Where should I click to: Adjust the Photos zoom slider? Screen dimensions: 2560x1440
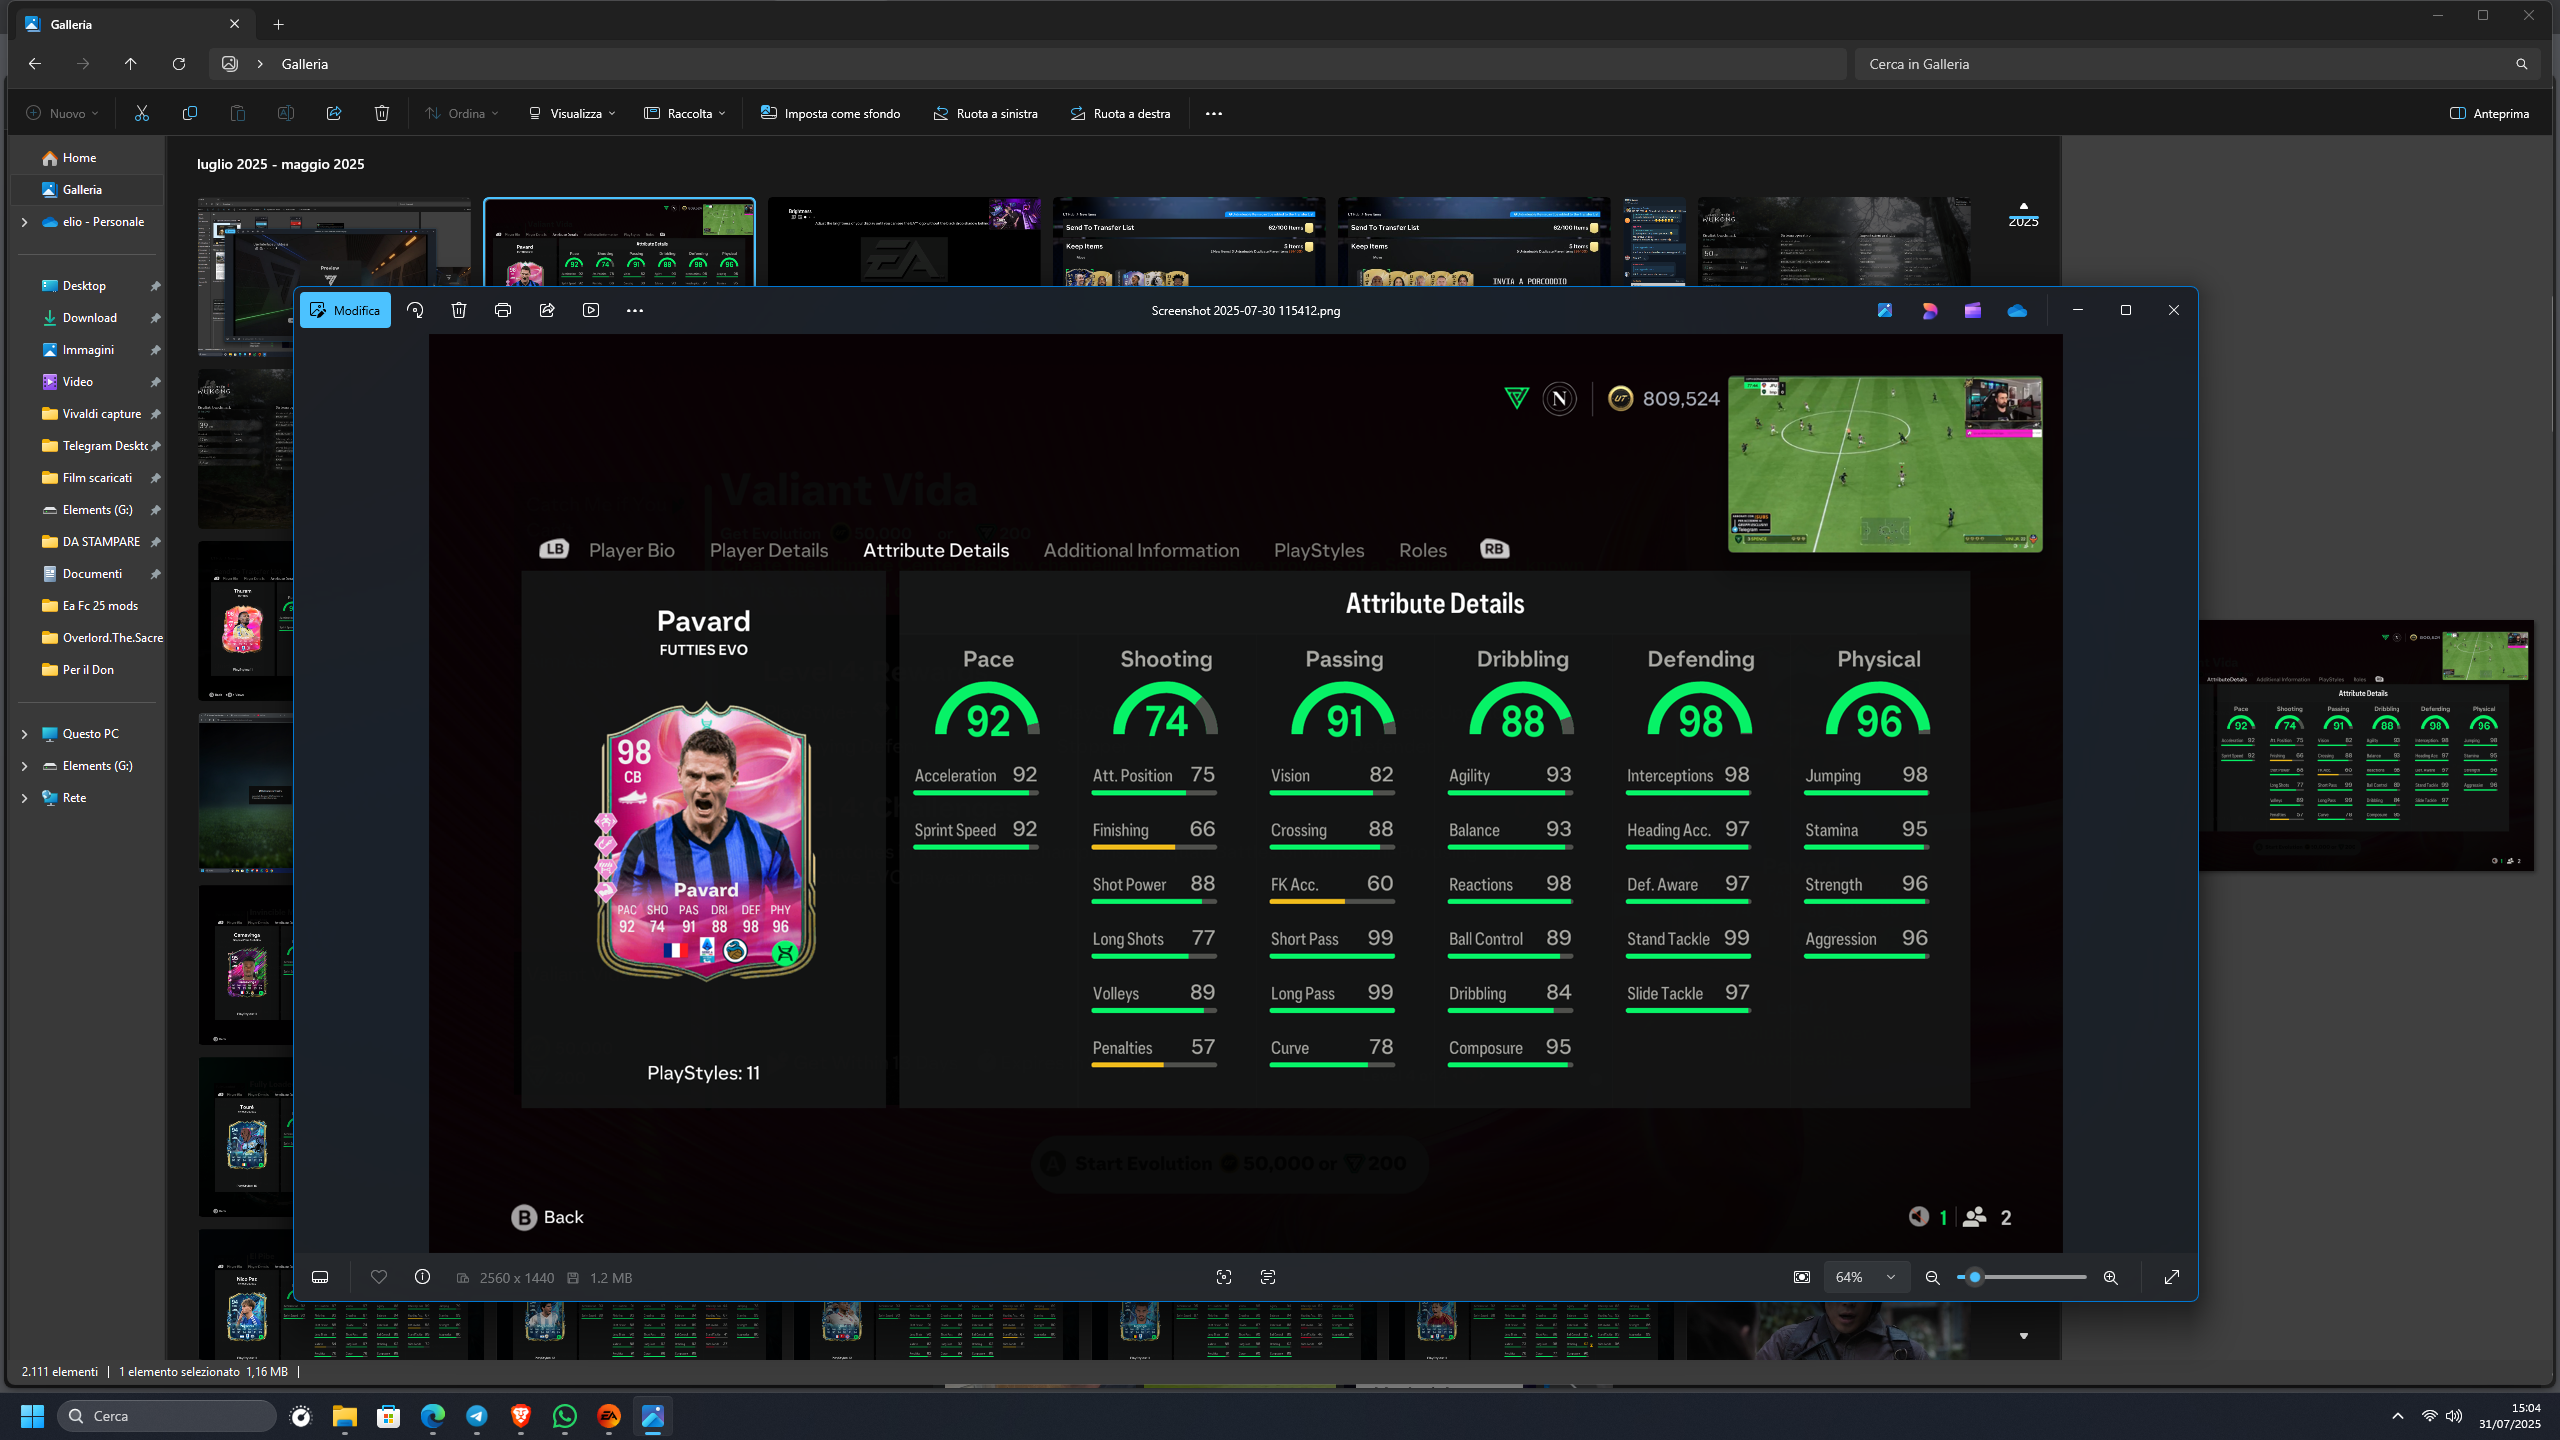pos(2022,1277)
